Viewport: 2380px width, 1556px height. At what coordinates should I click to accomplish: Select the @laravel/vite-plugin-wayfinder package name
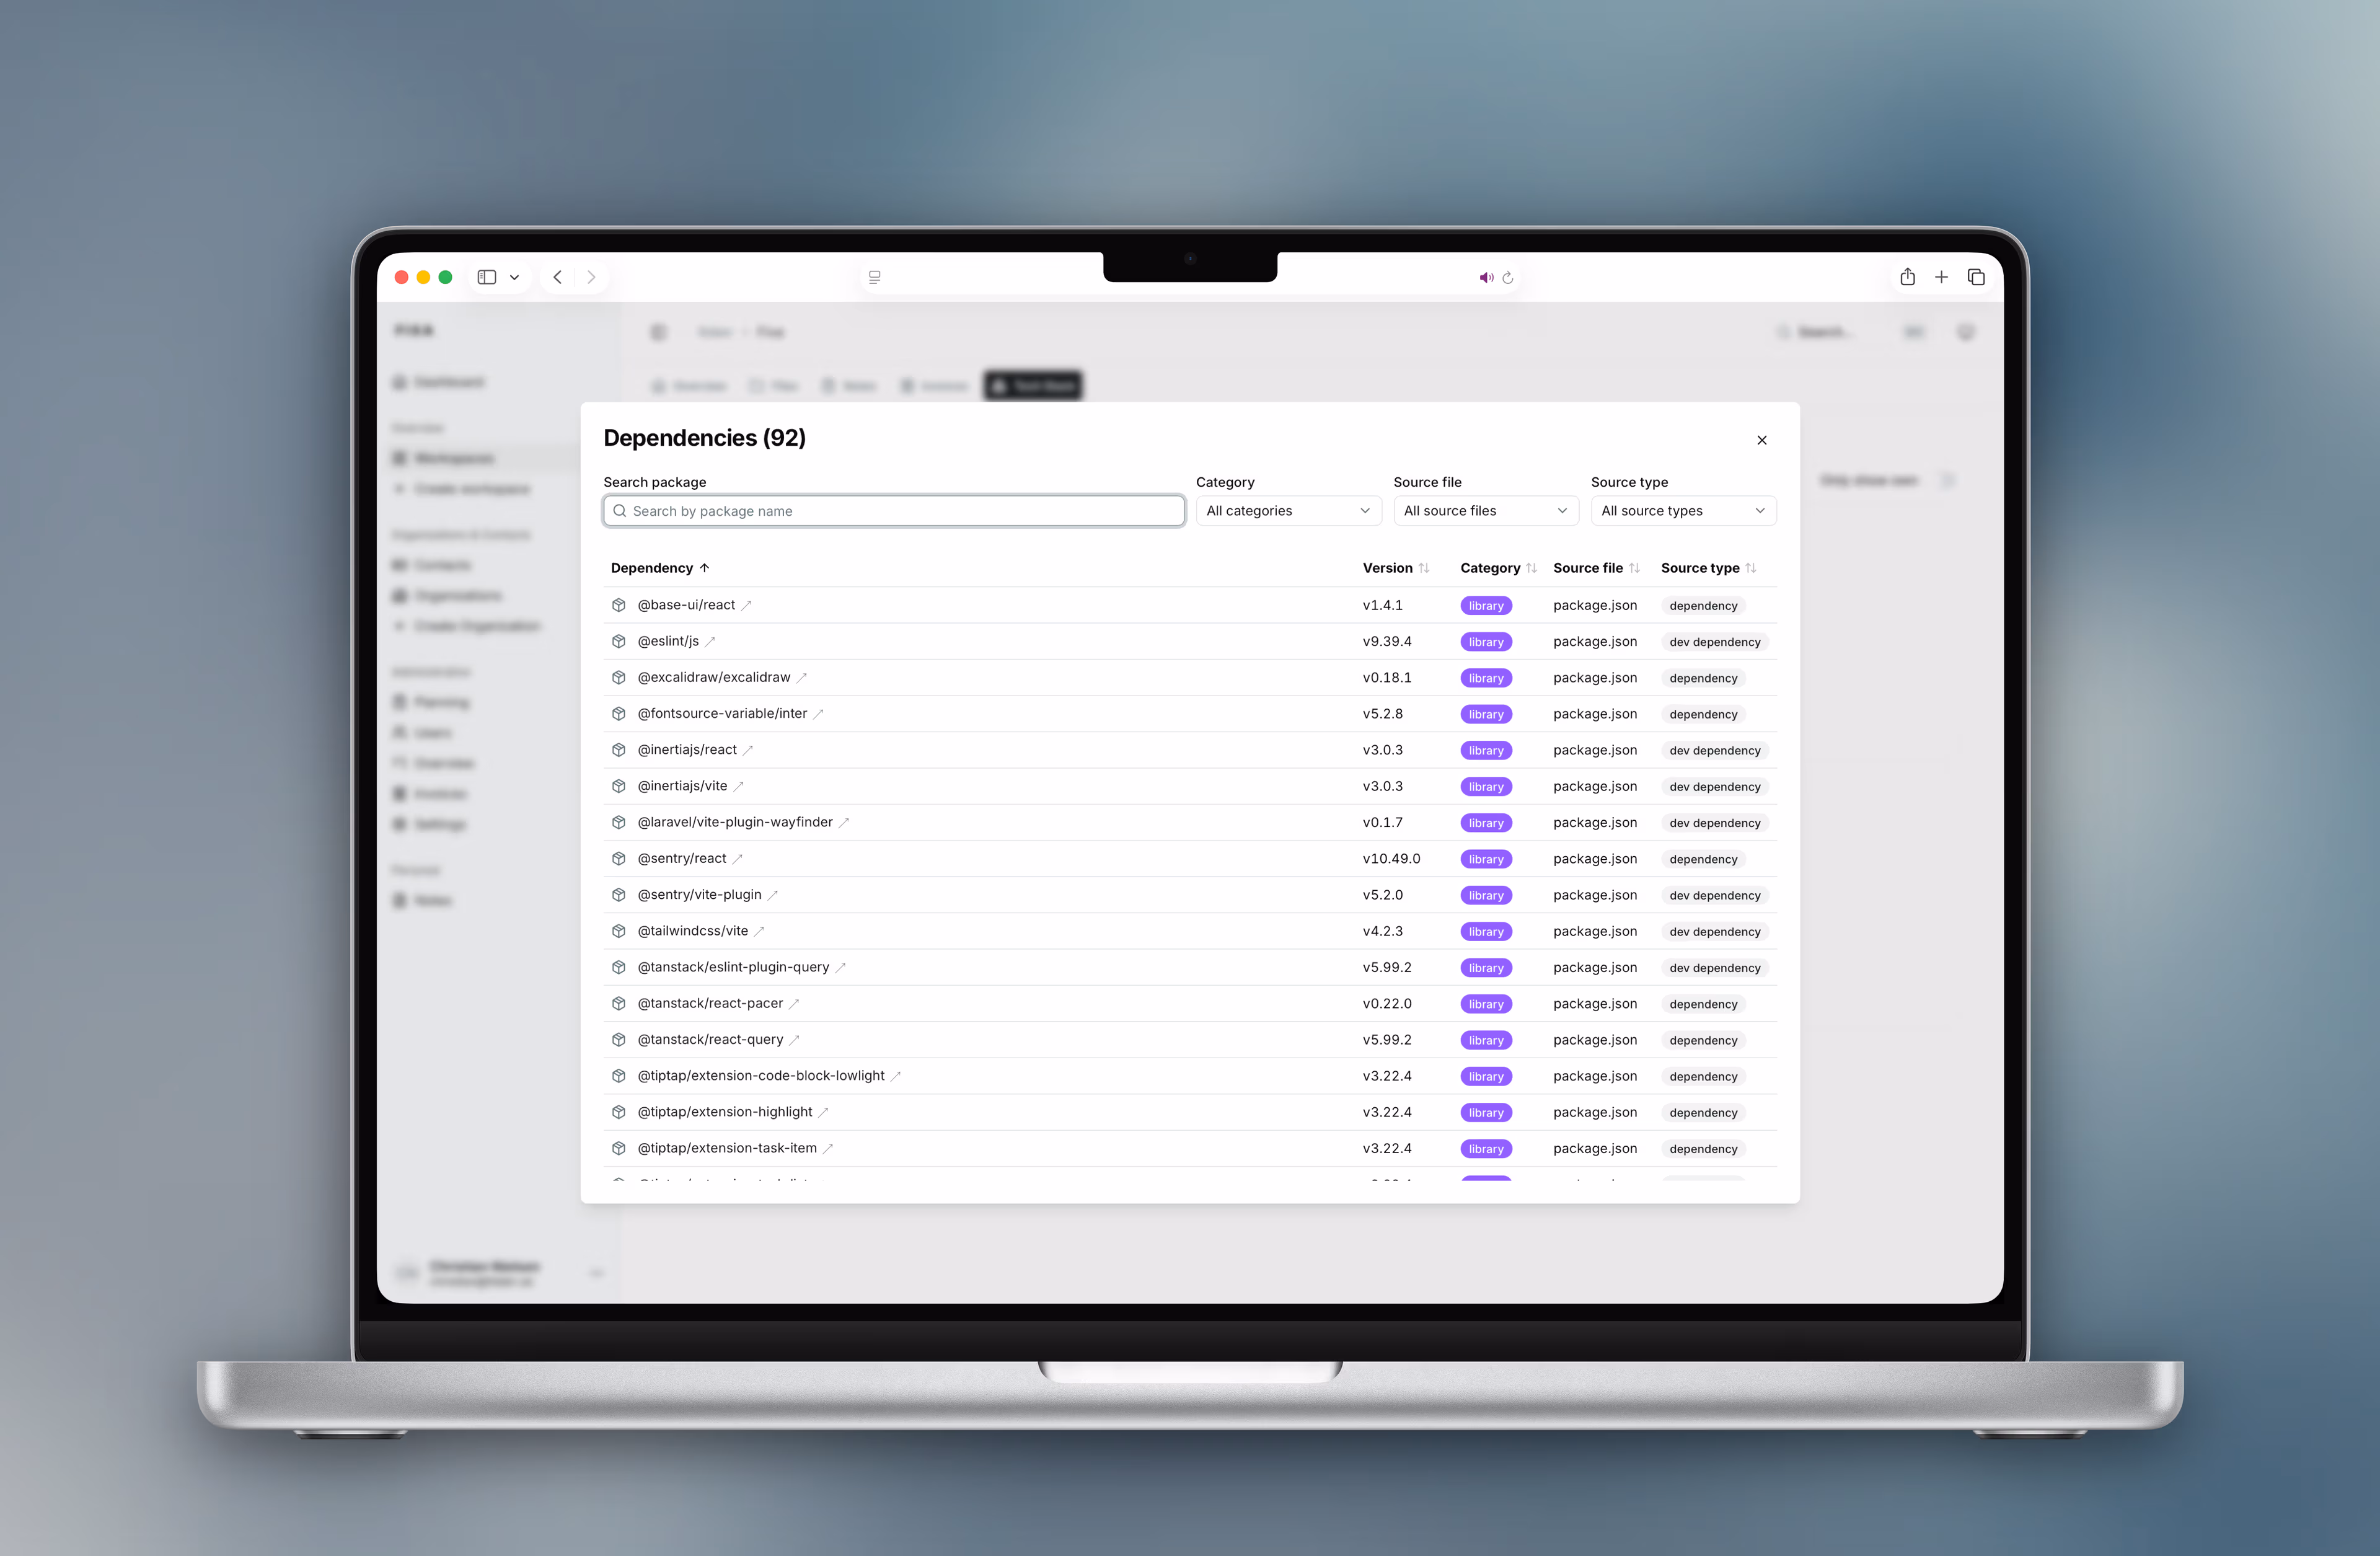coord(735,822)
